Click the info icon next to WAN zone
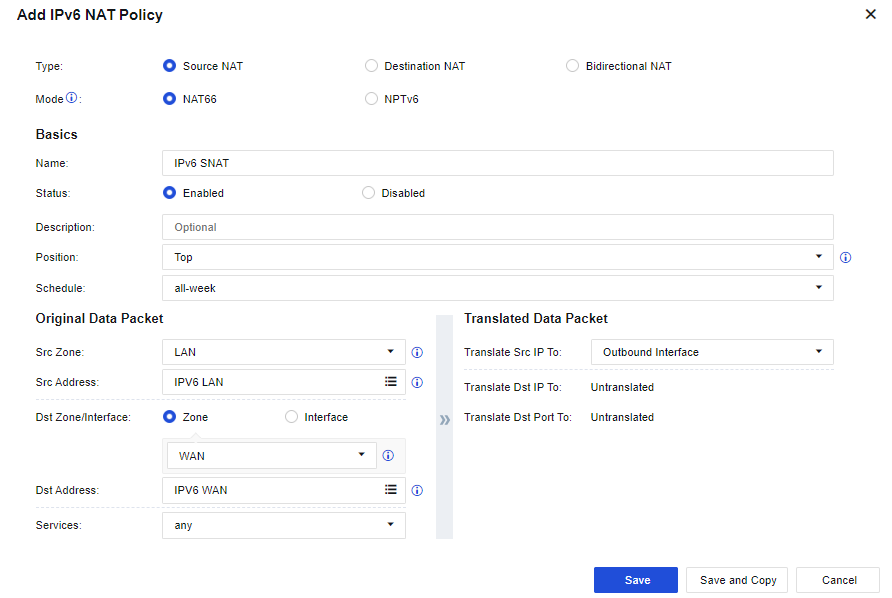The width and height of the screenshot is (892, 598). (x=388, y=455)
